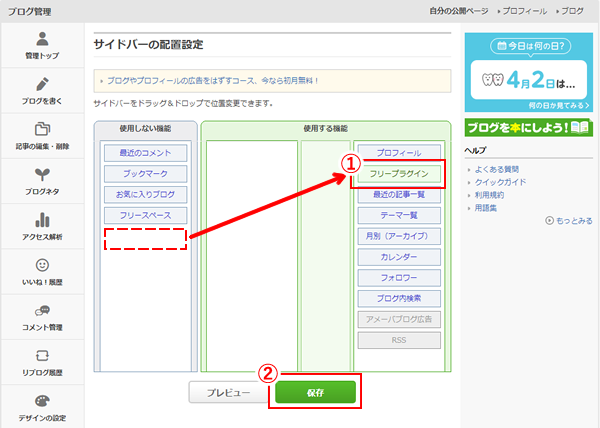Viewport: 600px width, 428px height.
Task: Open the ブログ header link
Action: pos(572,10)
